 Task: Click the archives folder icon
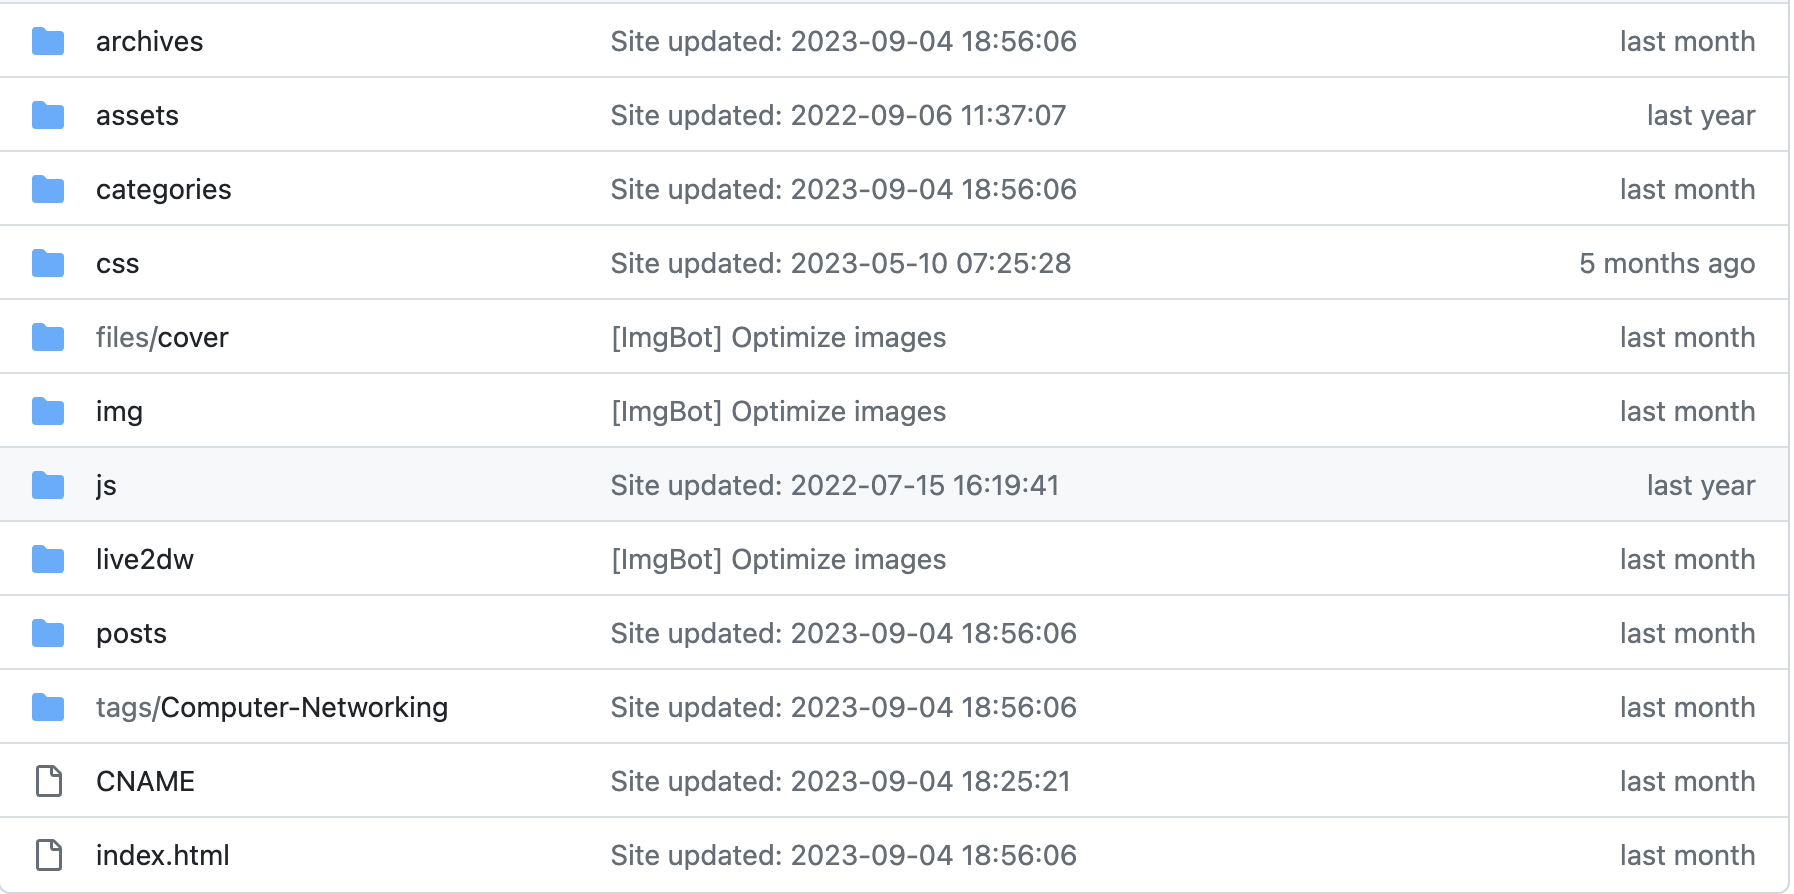(48, 41)
